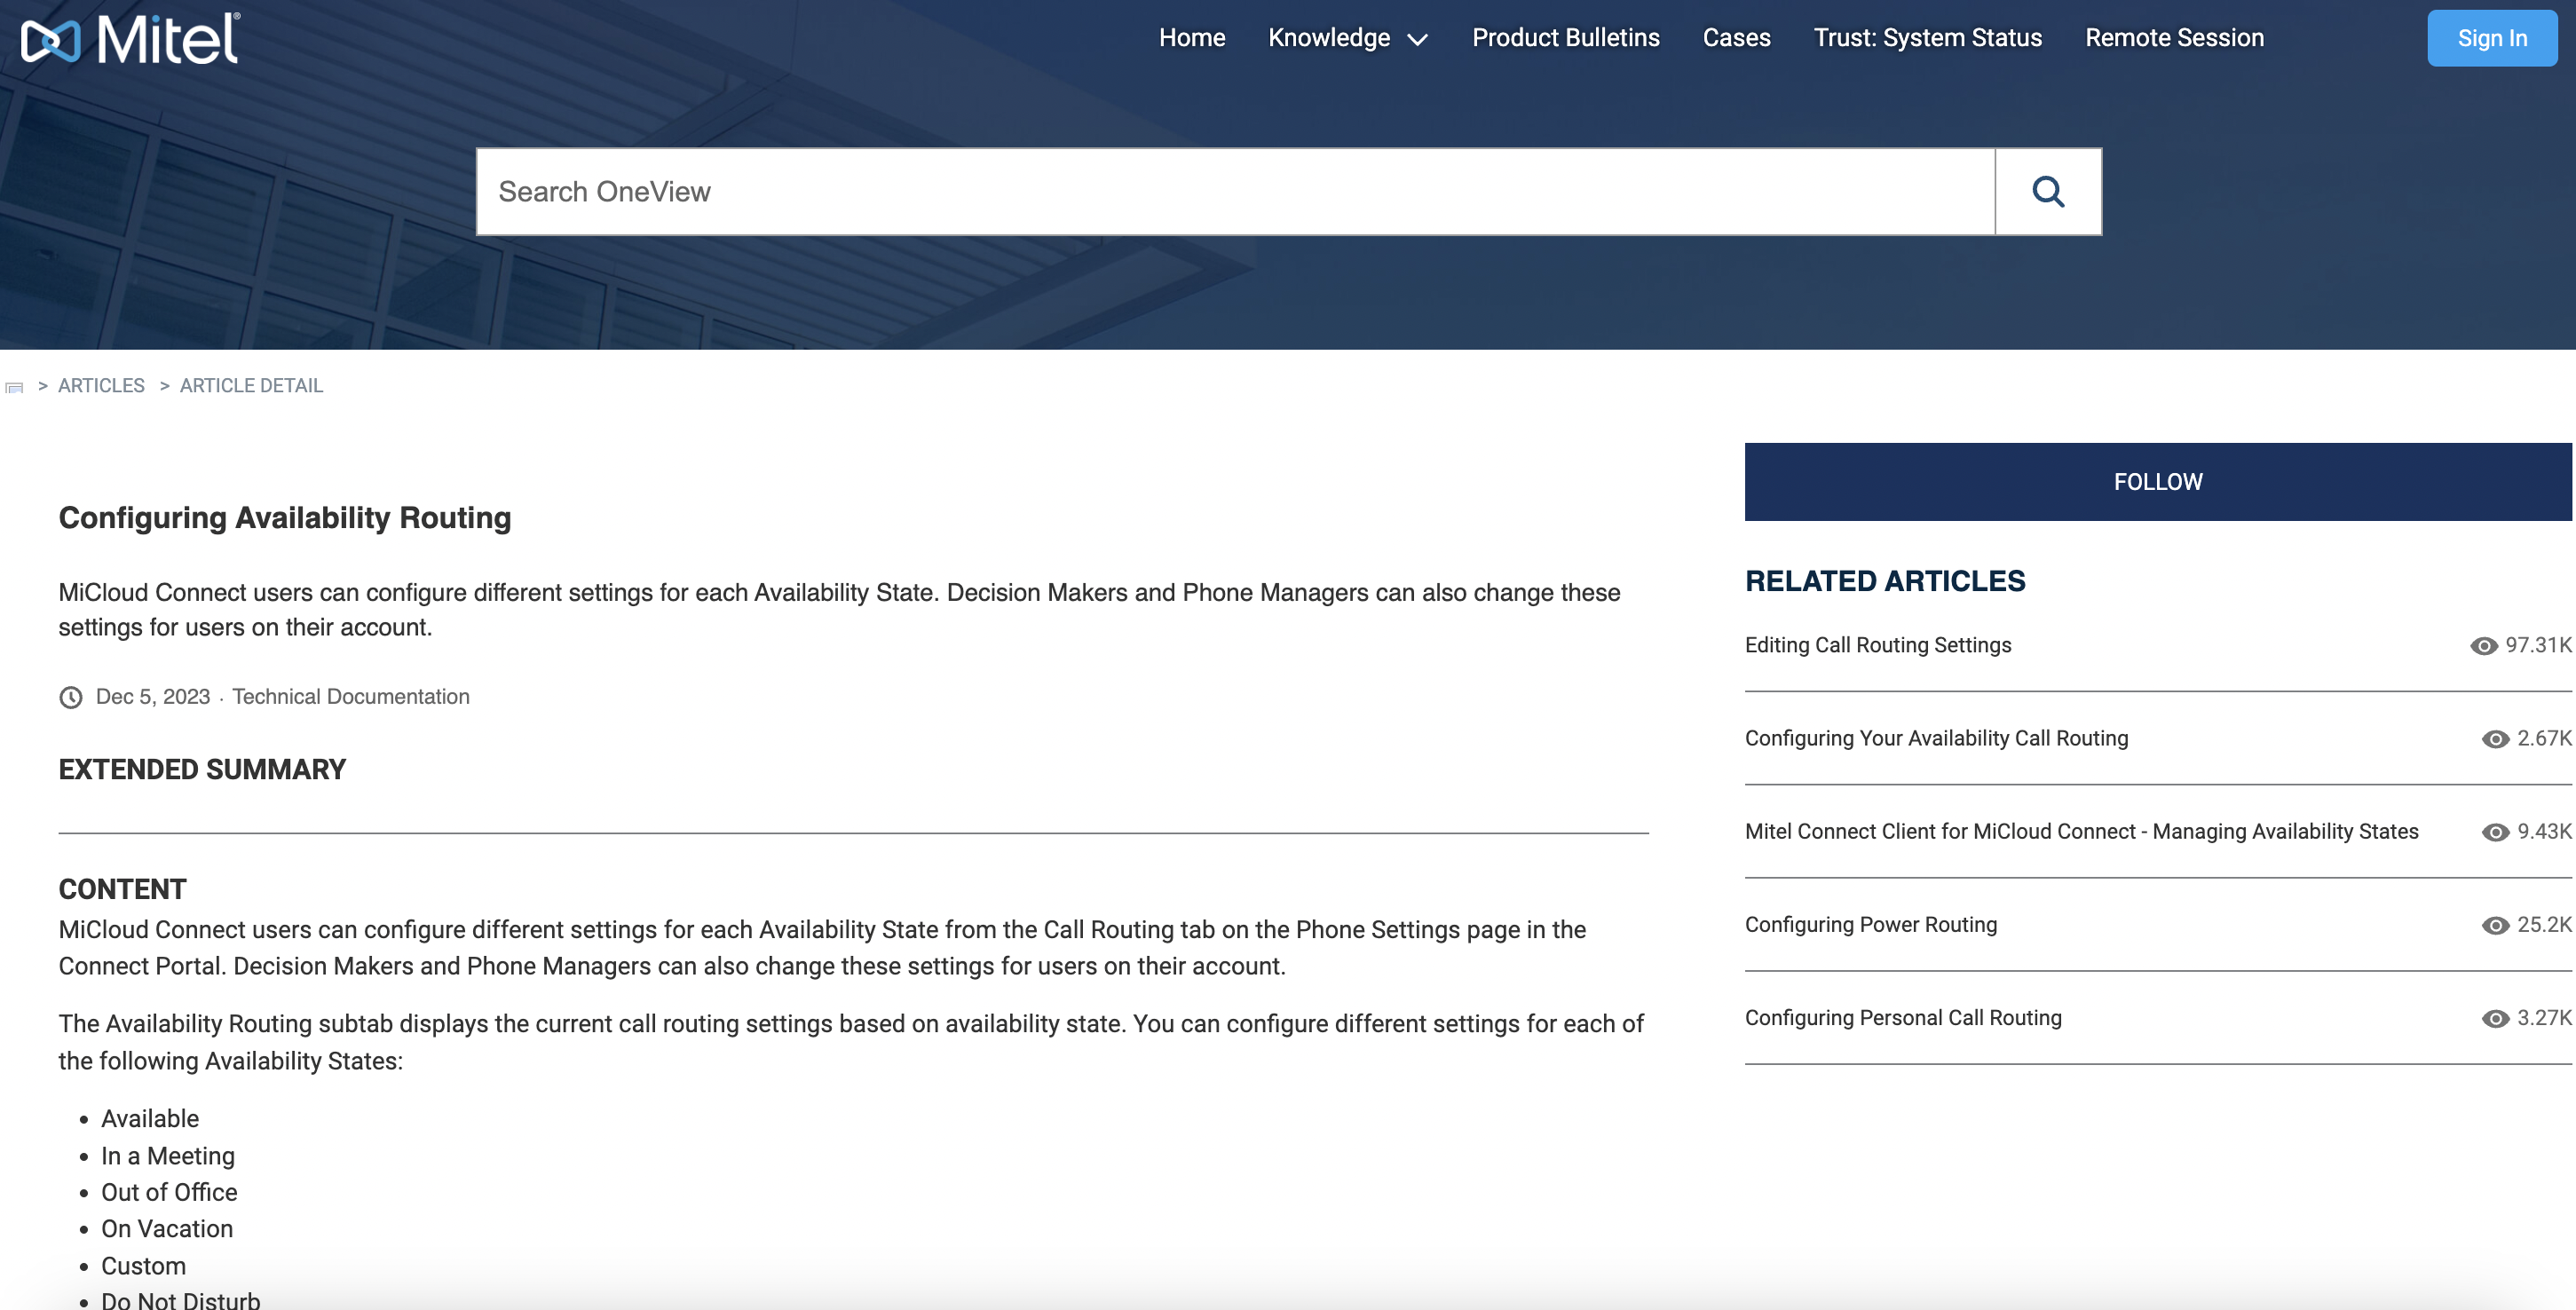Click the In a Meeting list item

coord(168,1156)
